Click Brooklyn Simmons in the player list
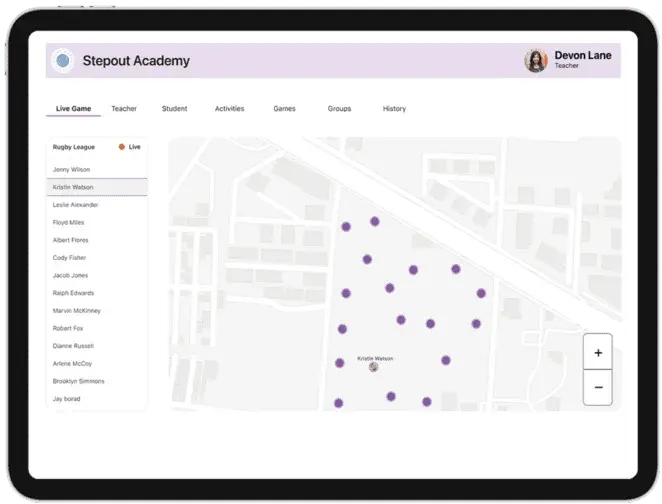This screenshot has width=662, height=504. pyautogui.click(x=79, y=381)
